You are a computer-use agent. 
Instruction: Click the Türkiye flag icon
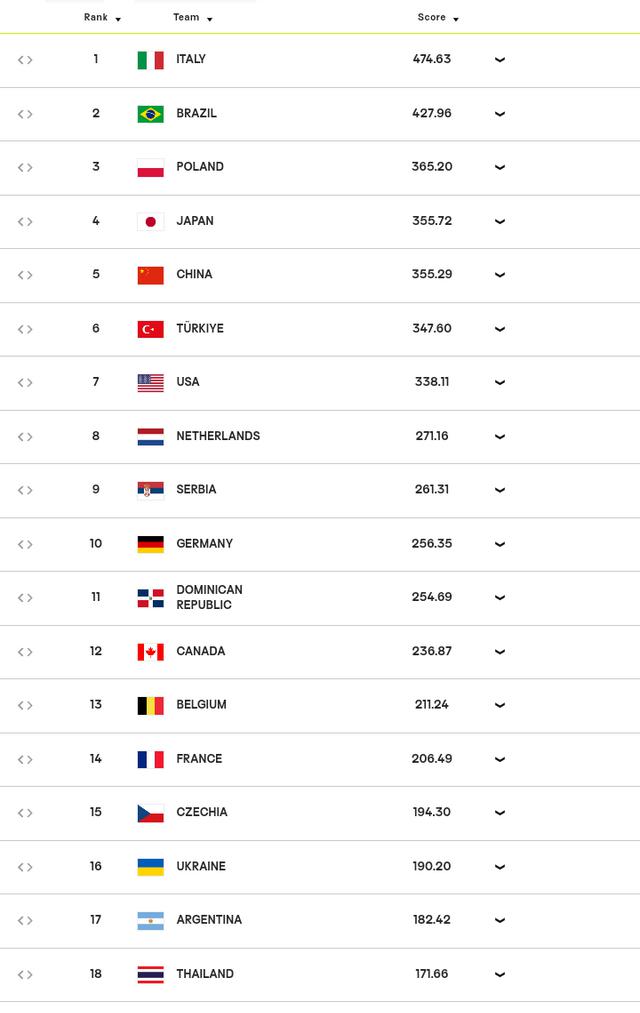click(x=150, y=329)
